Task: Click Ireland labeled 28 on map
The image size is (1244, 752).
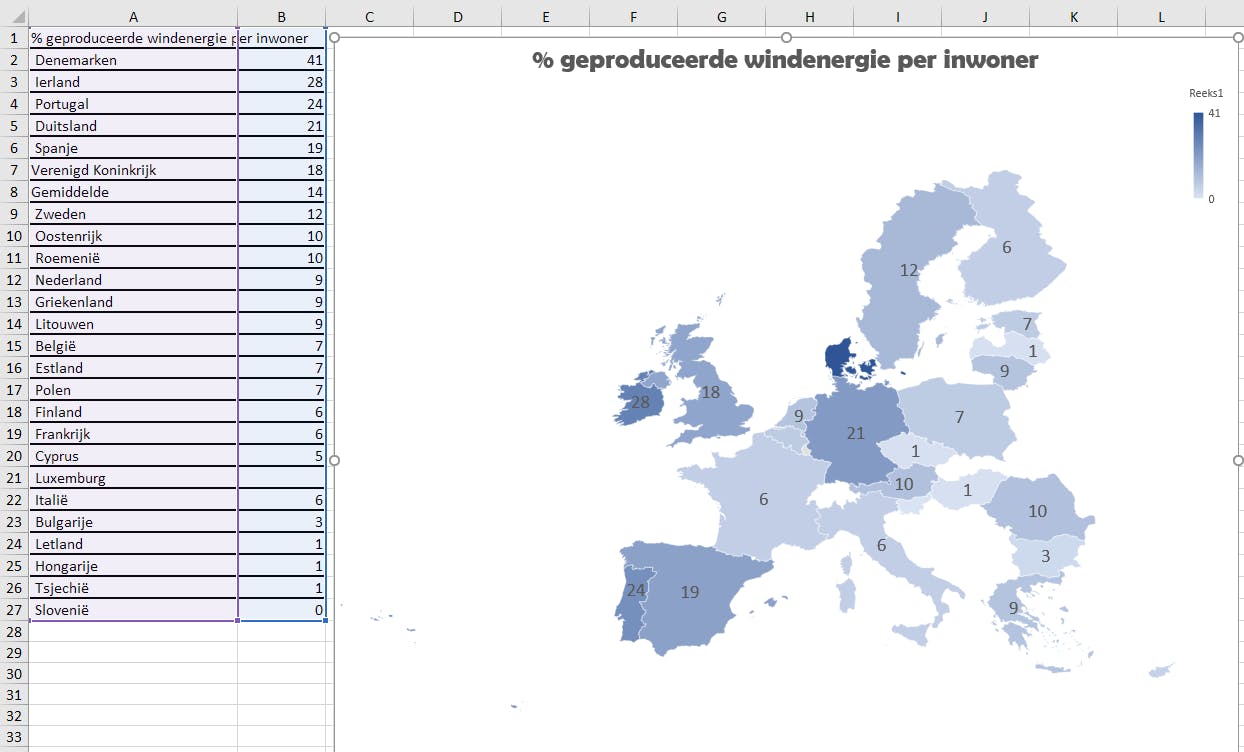Action: point(638,402)
